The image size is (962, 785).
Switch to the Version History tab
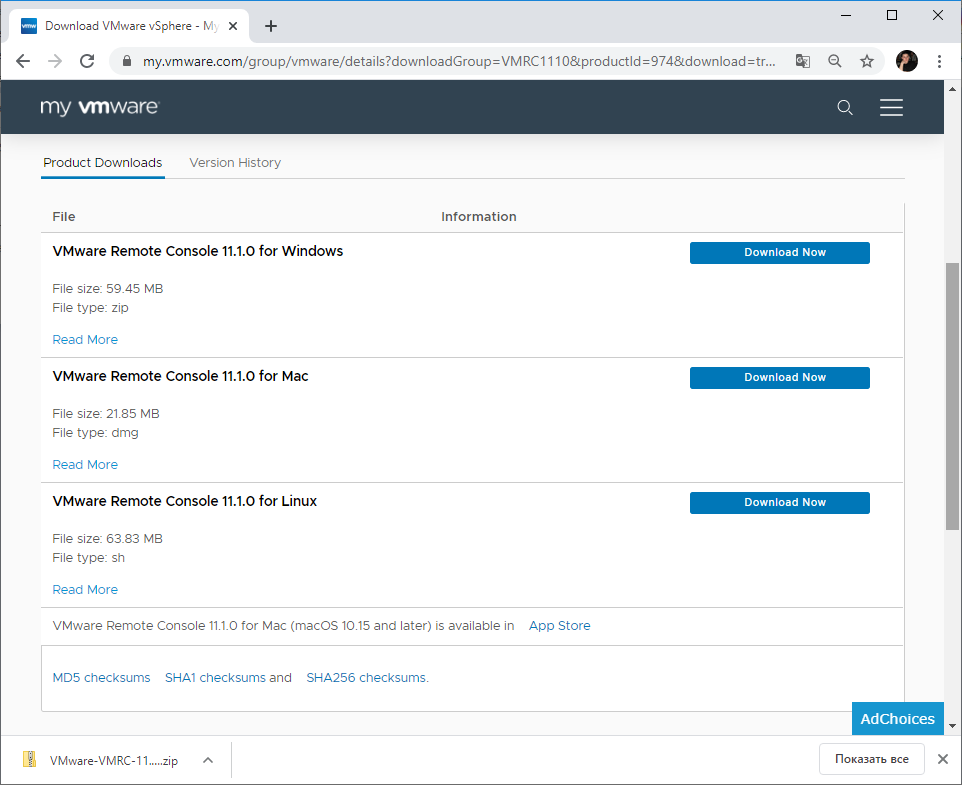click(235, 163)
